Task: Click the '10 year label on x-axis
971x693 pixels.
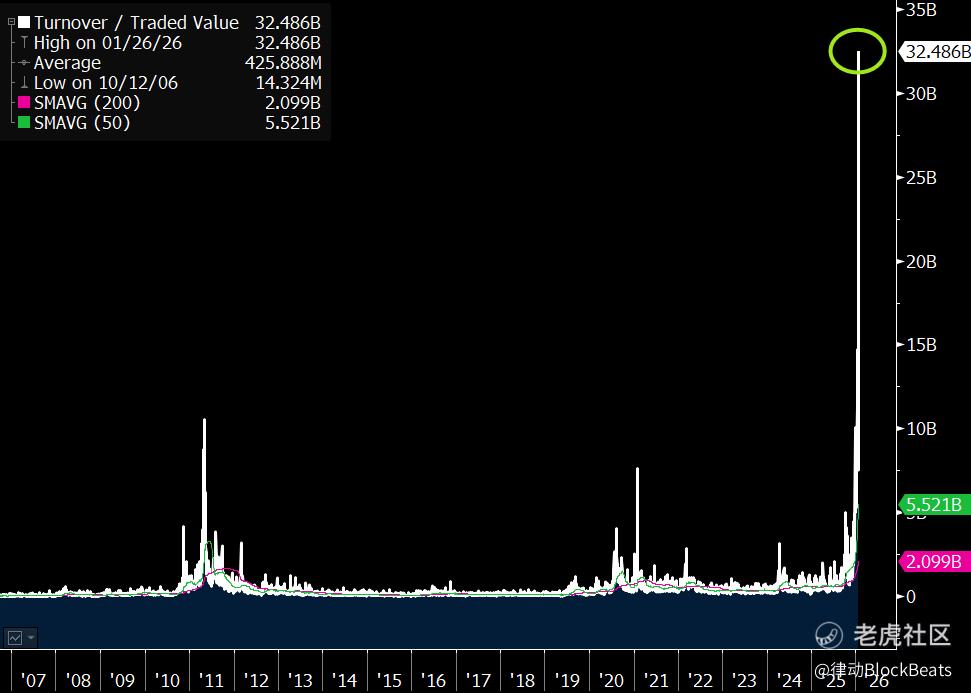Action: [x=167, y=681]
